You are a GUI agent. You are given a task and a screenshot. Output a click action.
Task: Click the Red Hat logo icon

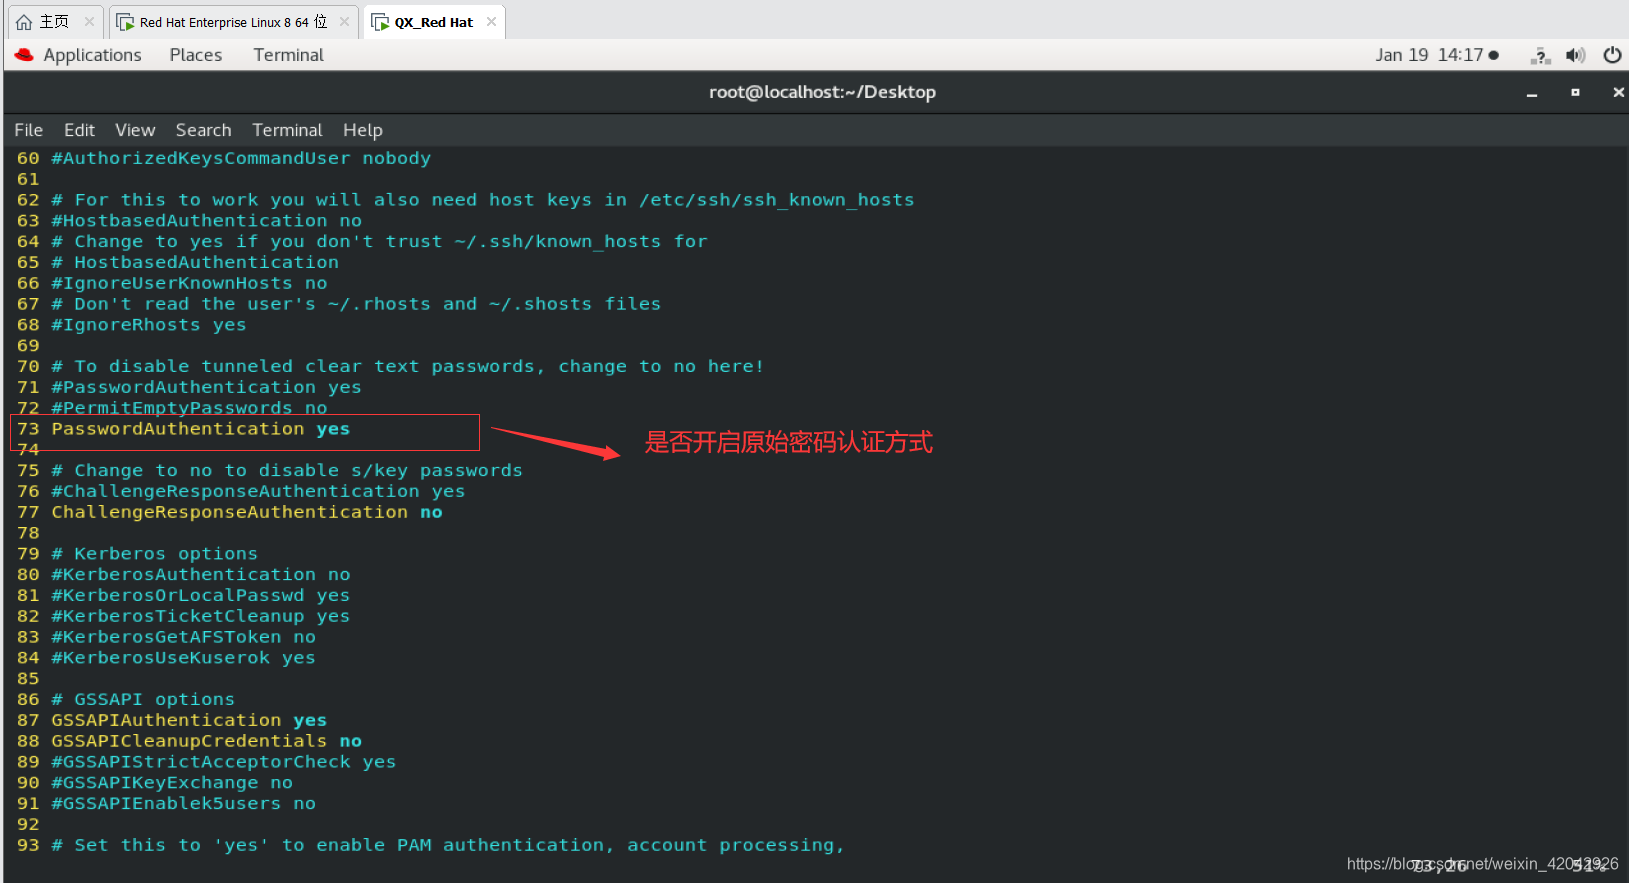24,55
